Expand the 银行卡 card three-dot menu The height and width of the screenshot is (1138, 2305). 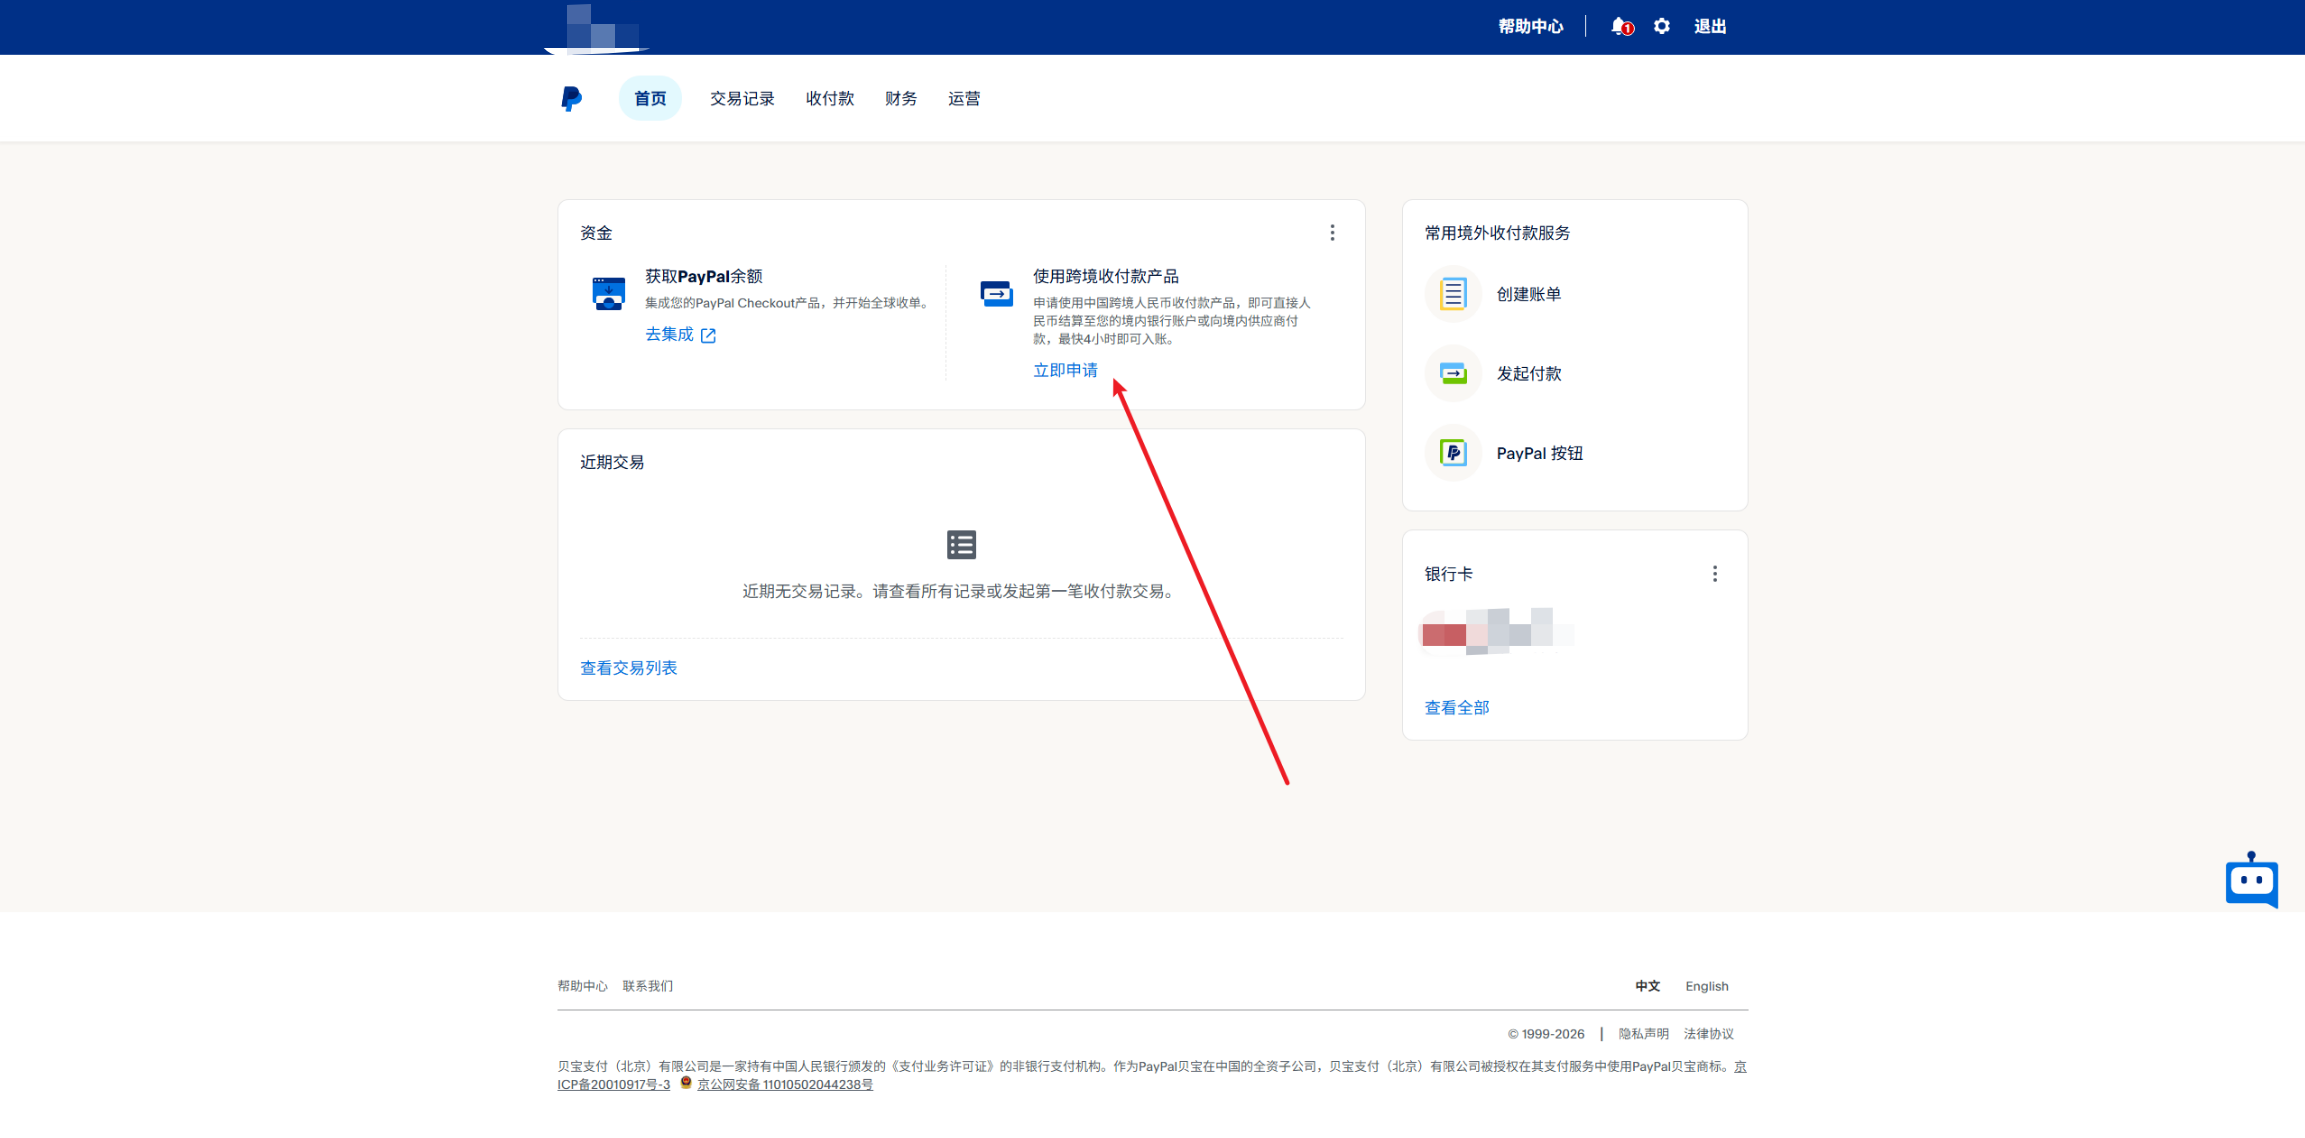click(1715, 574)
